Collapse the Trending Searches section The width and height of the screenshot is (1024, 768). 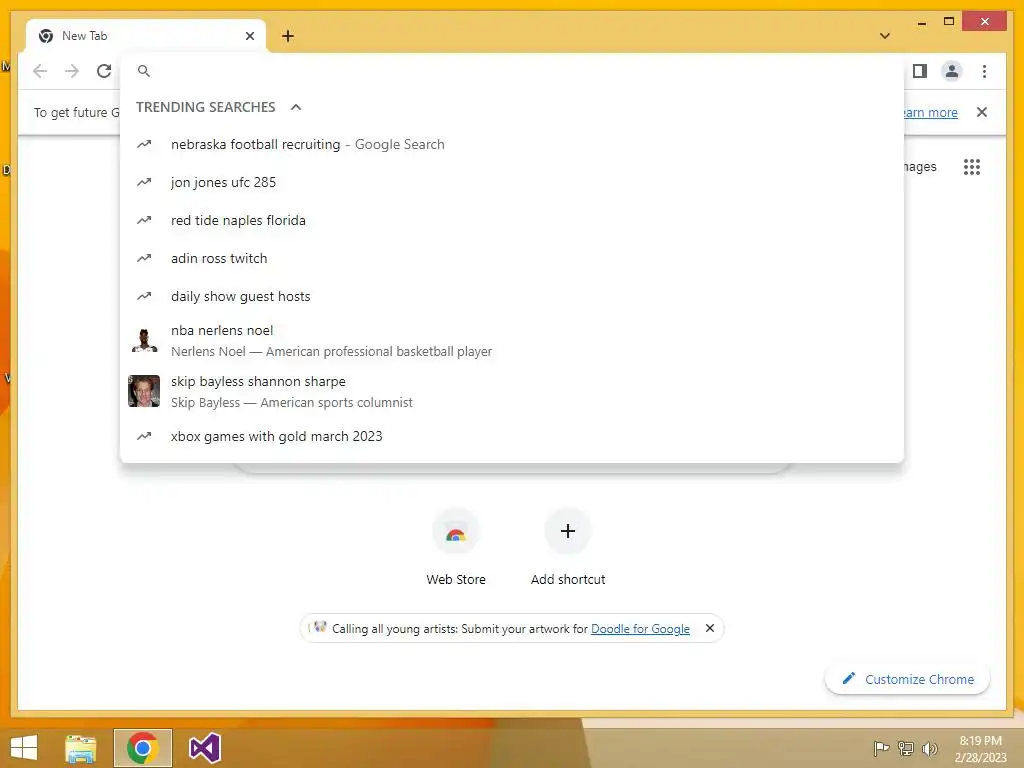[296, 107]
